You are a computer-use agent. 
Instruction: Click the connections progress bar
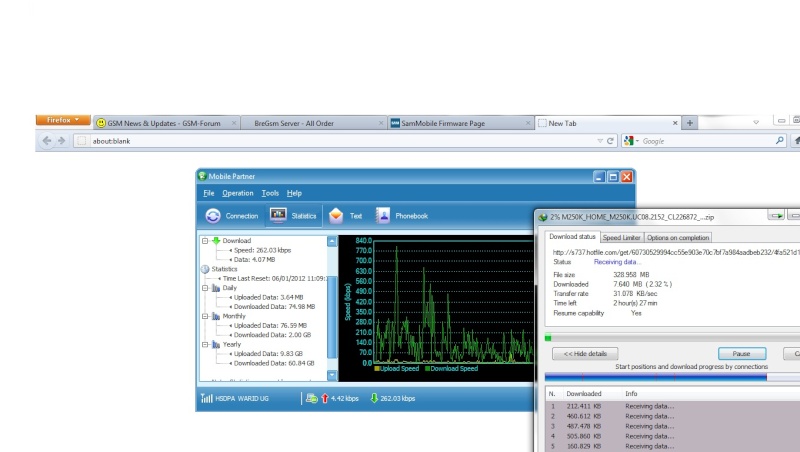click(672, 377)
